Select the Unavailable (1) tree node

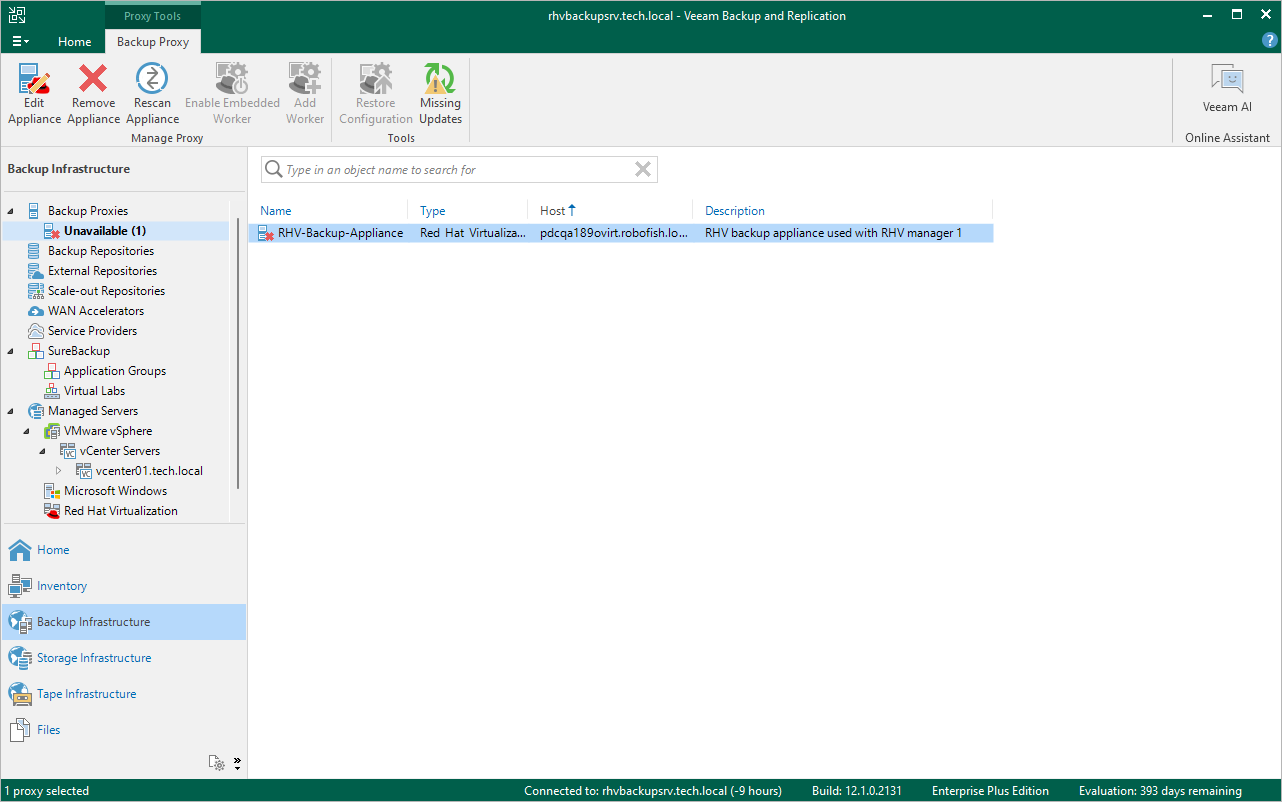coord(105,231)
